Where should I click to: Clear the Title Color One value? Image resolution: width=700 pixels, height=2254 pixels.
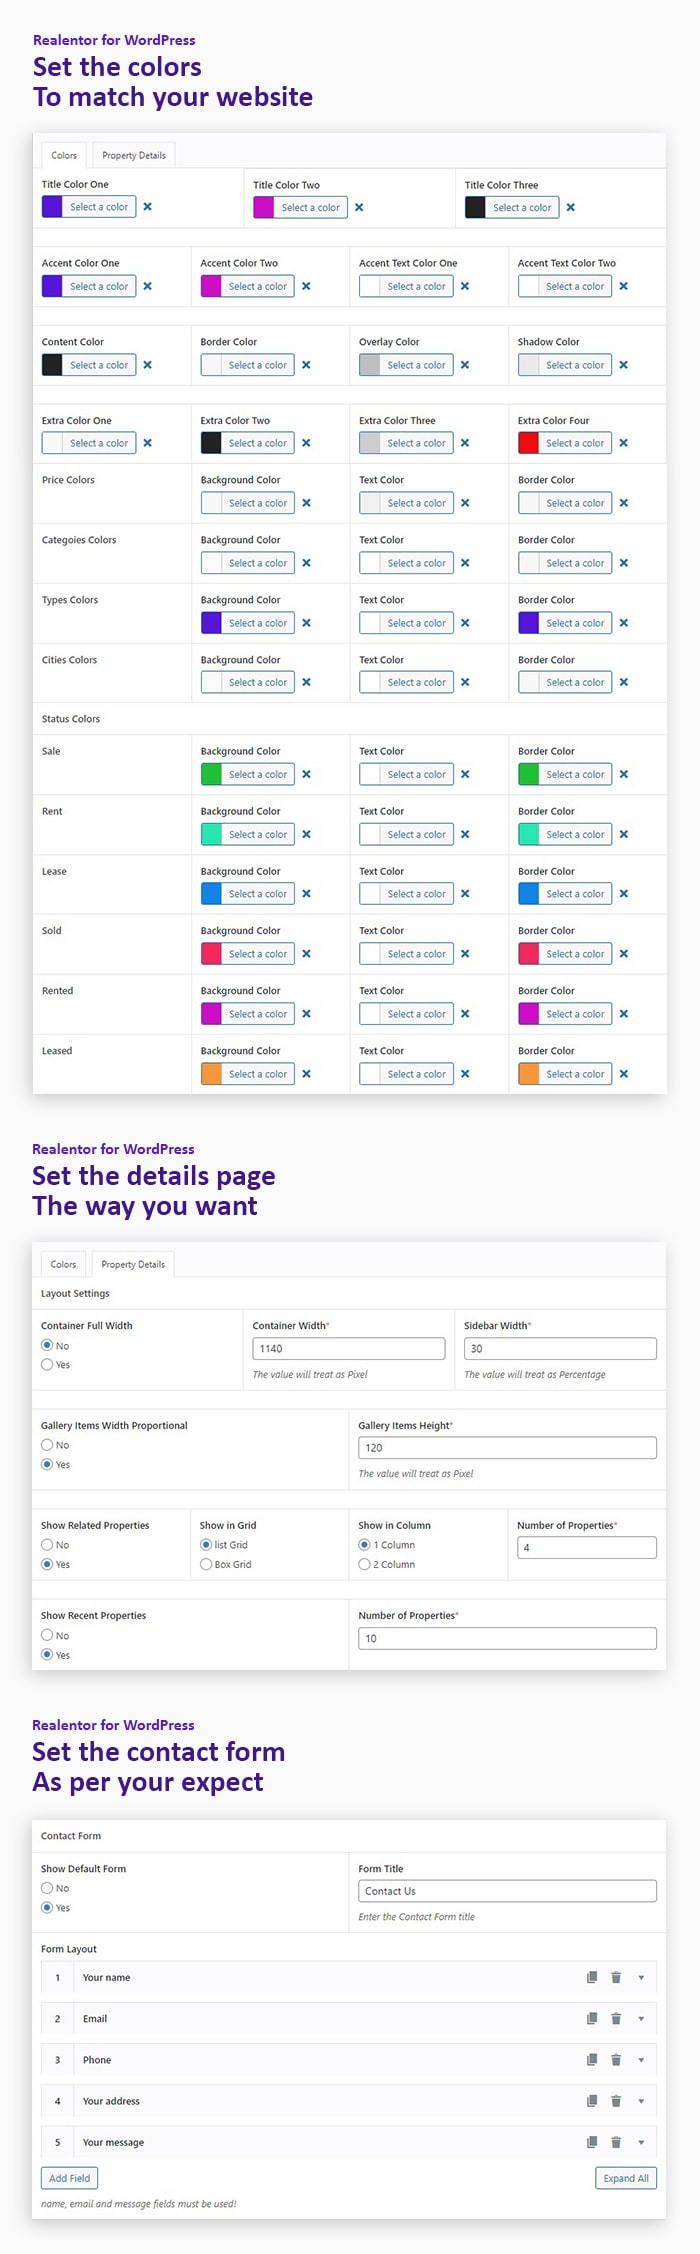[148, 207]
